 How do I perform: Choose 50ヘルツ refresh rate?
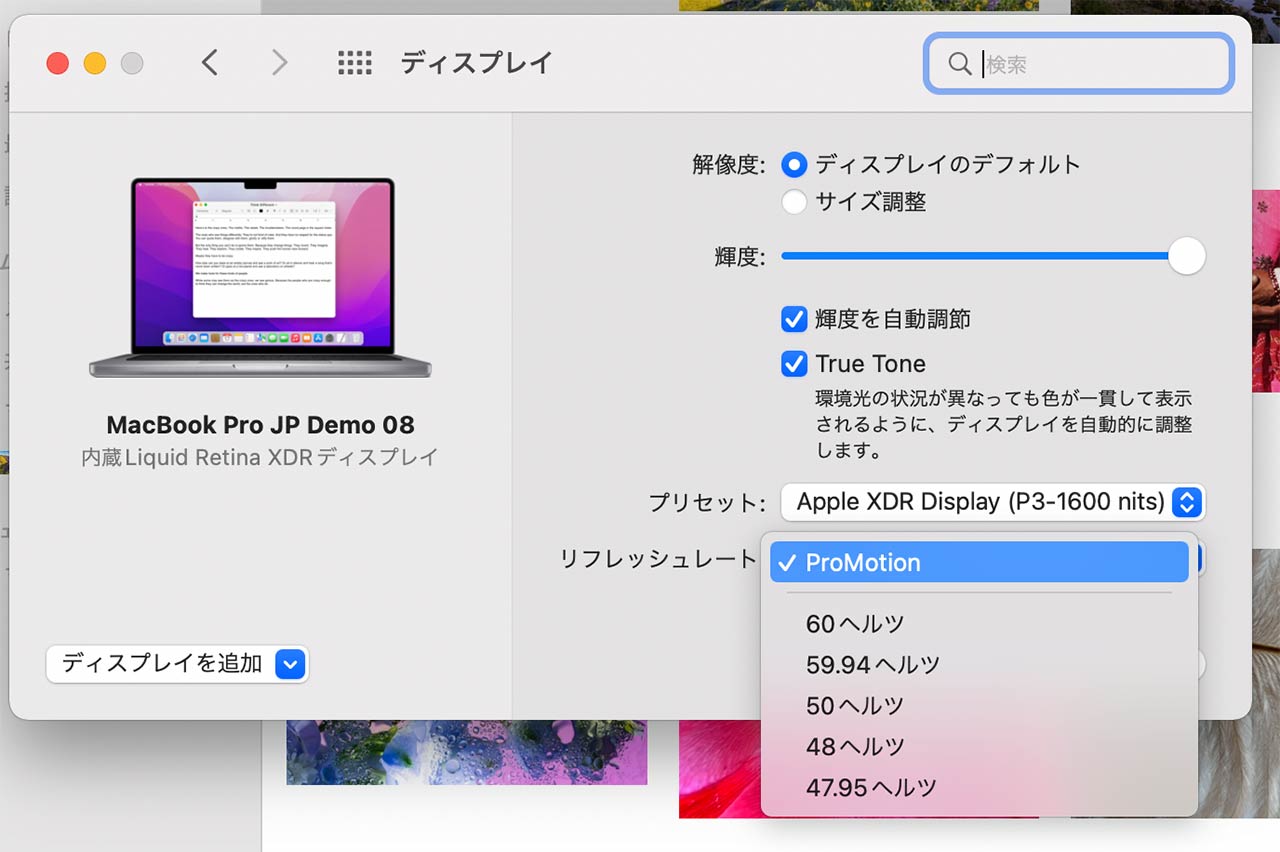point(979,706)
